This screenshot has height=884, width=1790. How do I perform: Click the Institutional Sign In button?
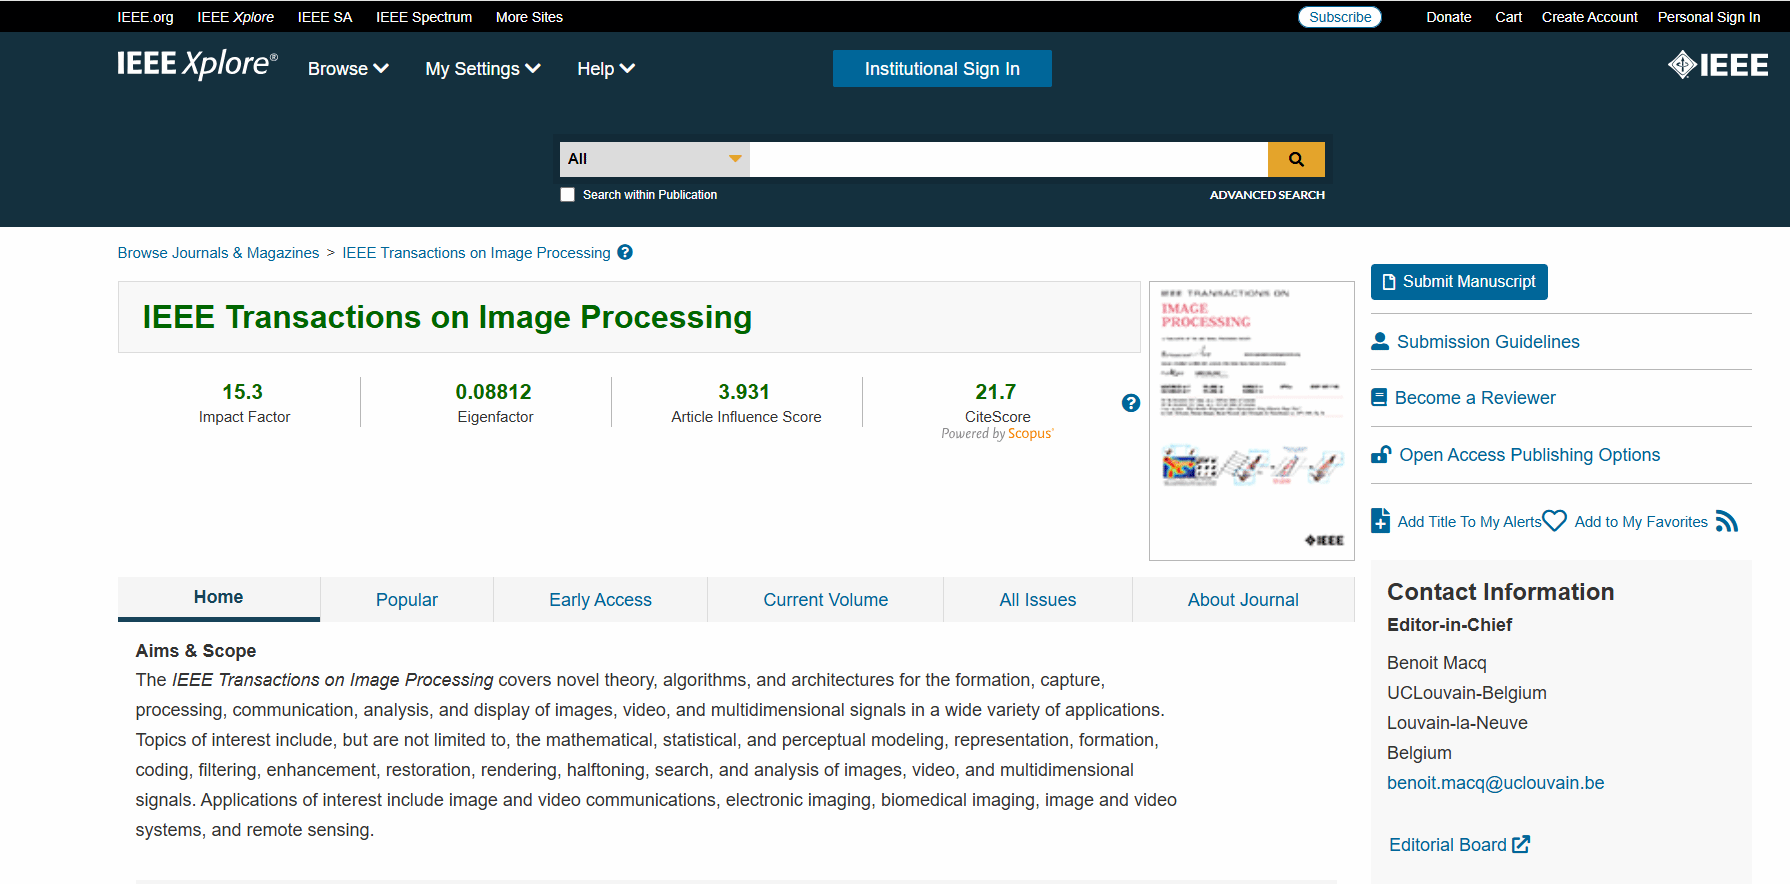tap(942, 69)
